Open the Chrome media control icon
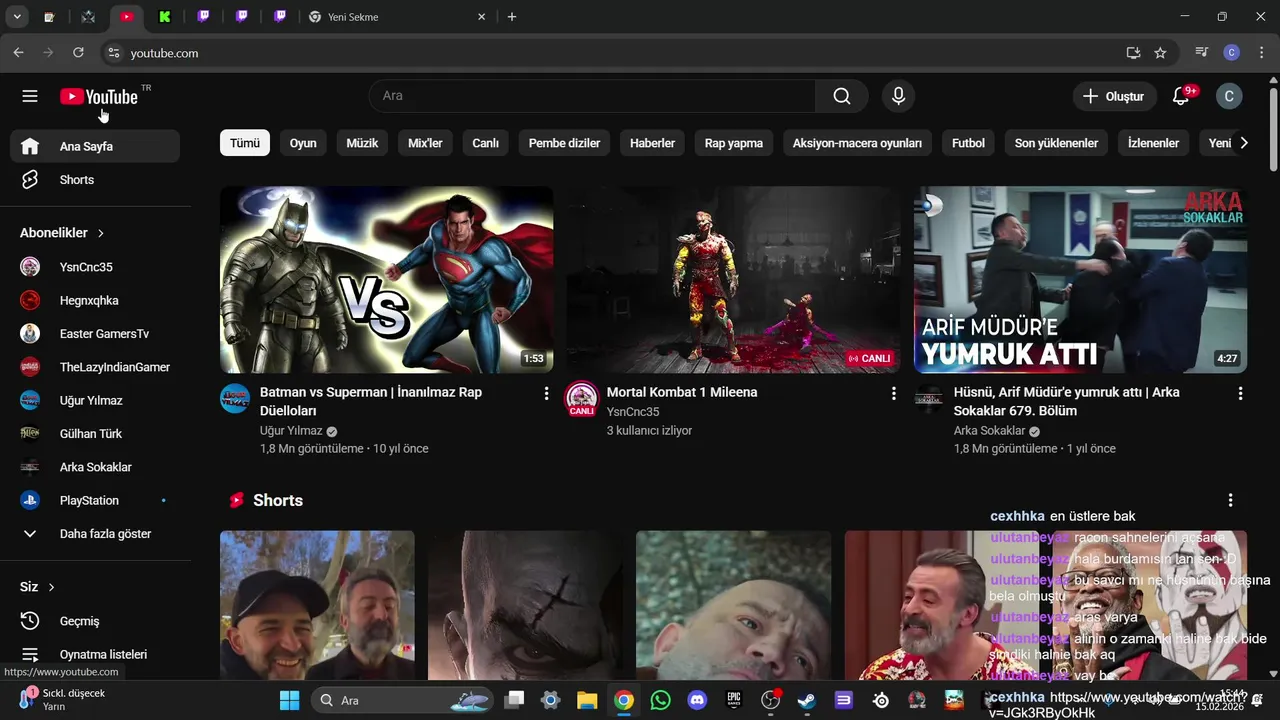 (1202, 53)
